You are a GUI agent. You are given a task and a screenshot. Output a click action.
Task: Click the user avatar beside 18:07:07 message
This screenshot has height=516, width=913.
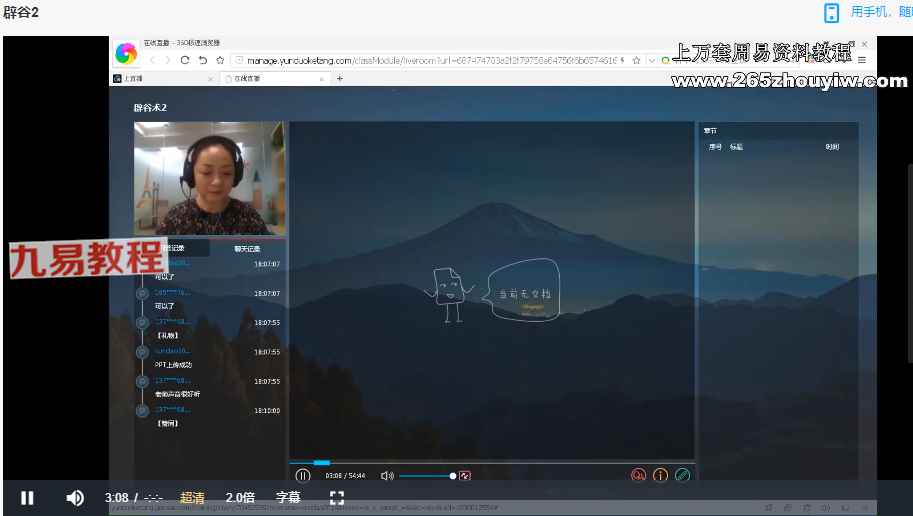(x=142, y=294)
